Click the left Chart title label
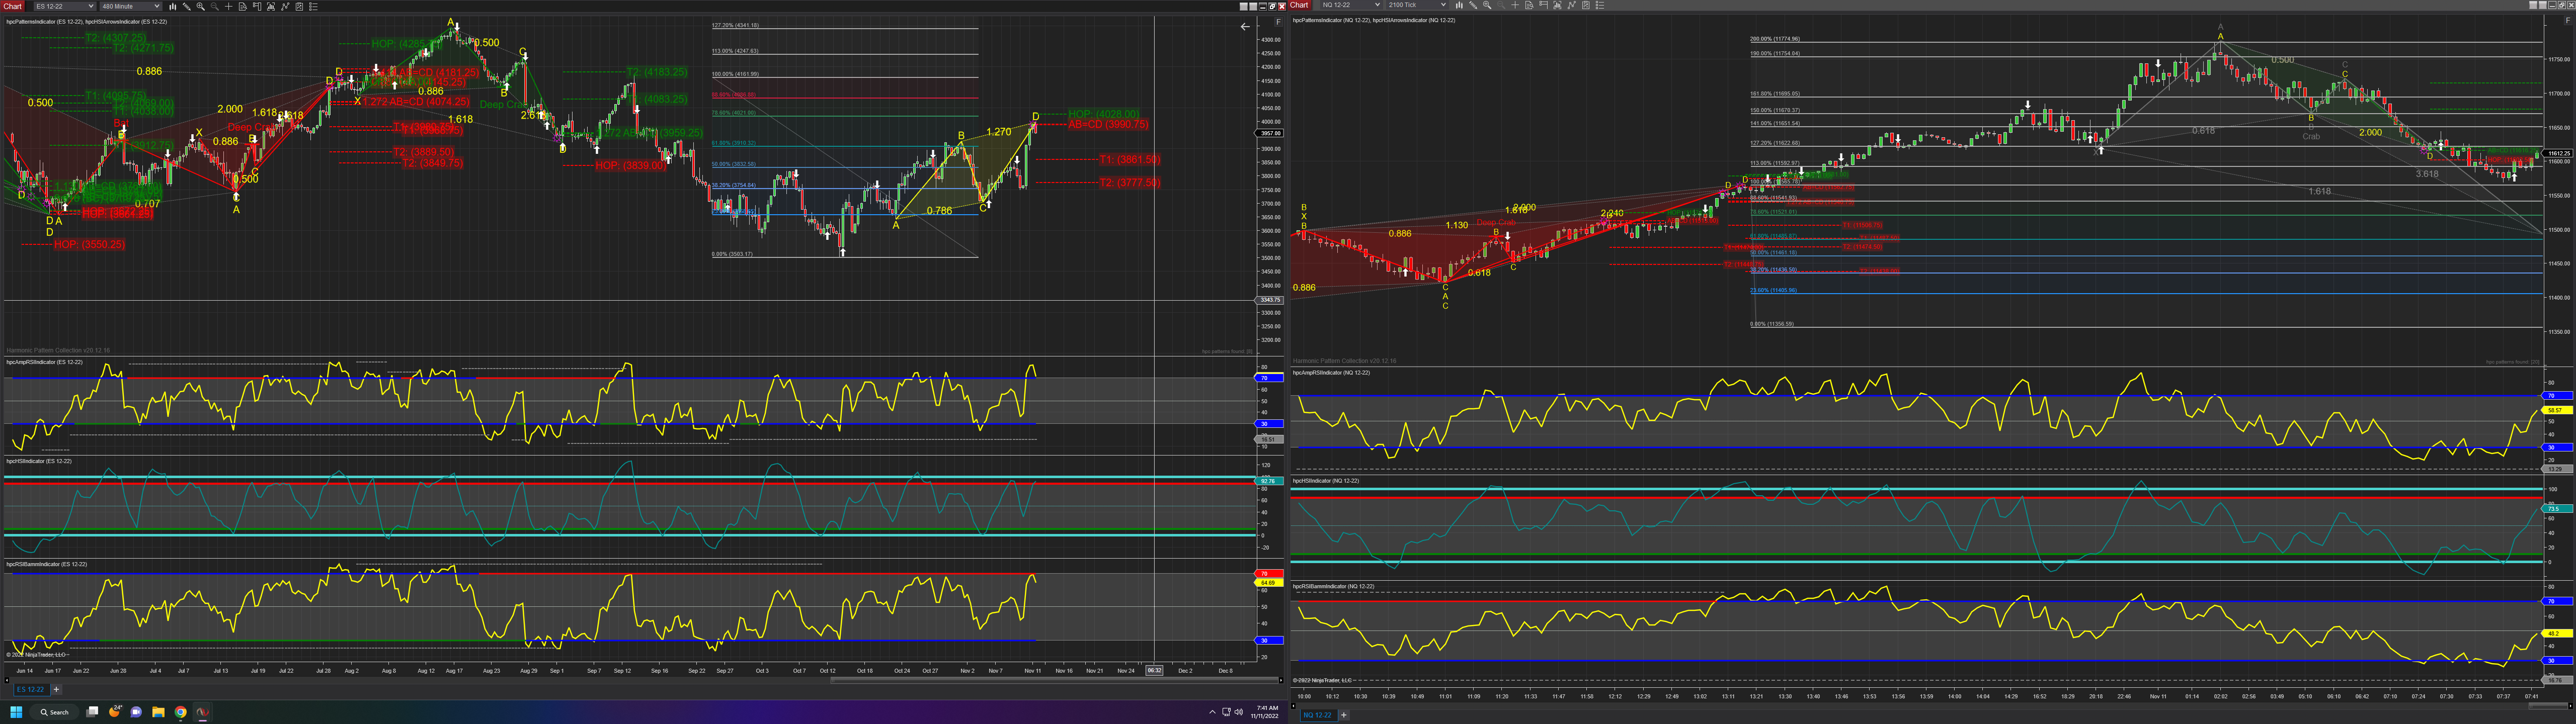Viewport: 2576px width, 724px height. pyautogui.click(x=12, y=6)
